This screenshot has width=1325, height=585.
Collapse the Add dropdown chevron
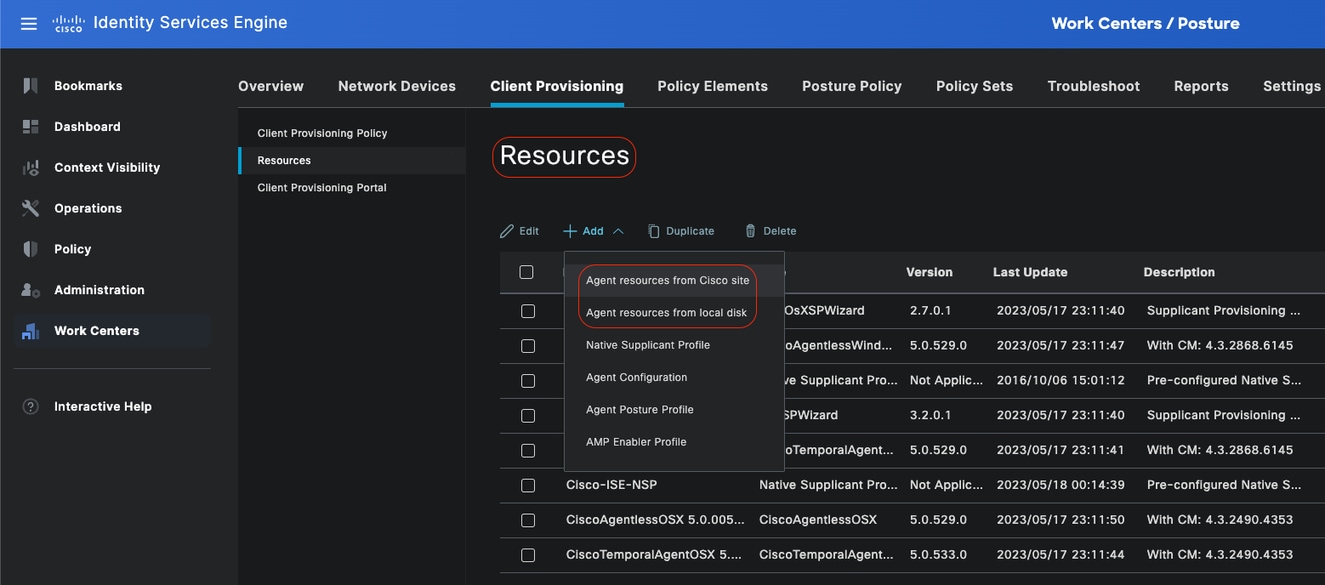pos(618,231)
